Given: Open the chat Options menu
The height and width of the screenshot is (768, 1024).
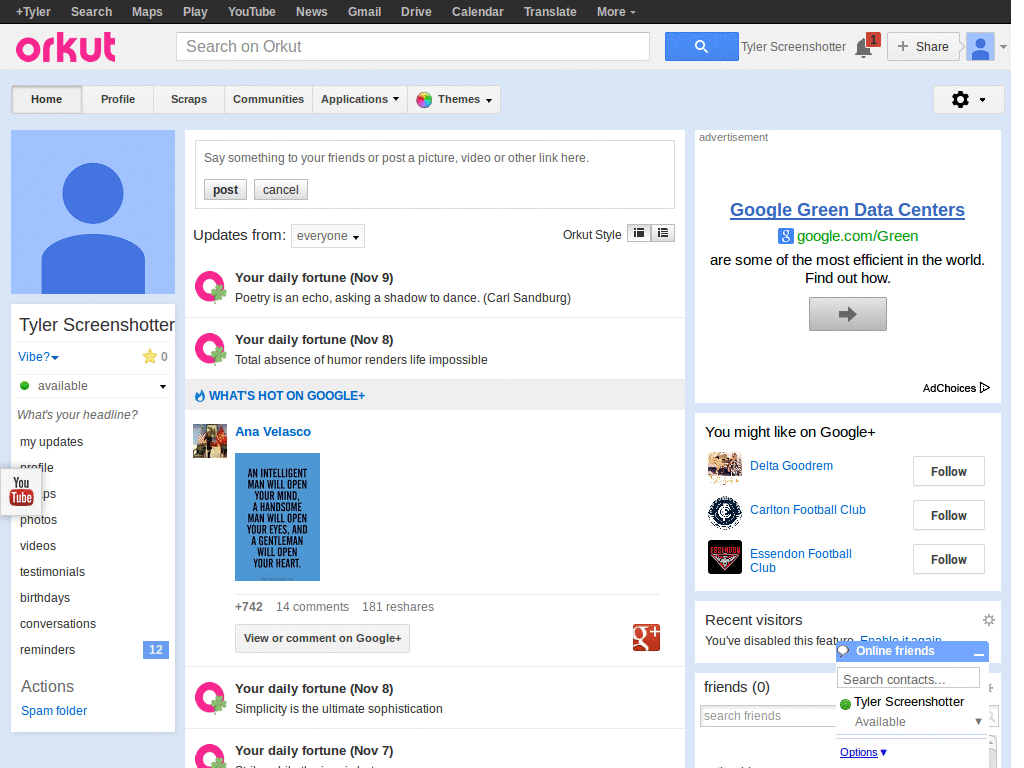Looking at the screenshot, I should pyautogui.click(x=863, y=752).
